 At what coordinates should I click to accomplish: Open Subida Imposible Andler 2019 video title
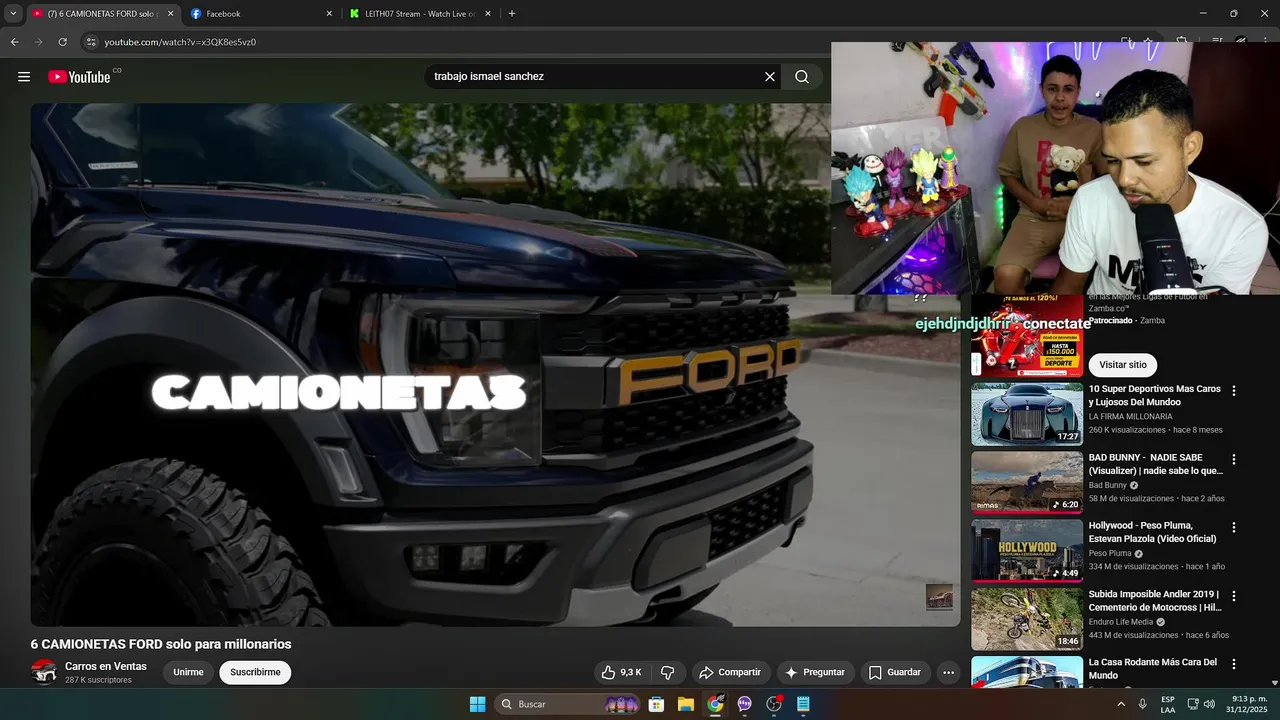[x=1155, y=600]
